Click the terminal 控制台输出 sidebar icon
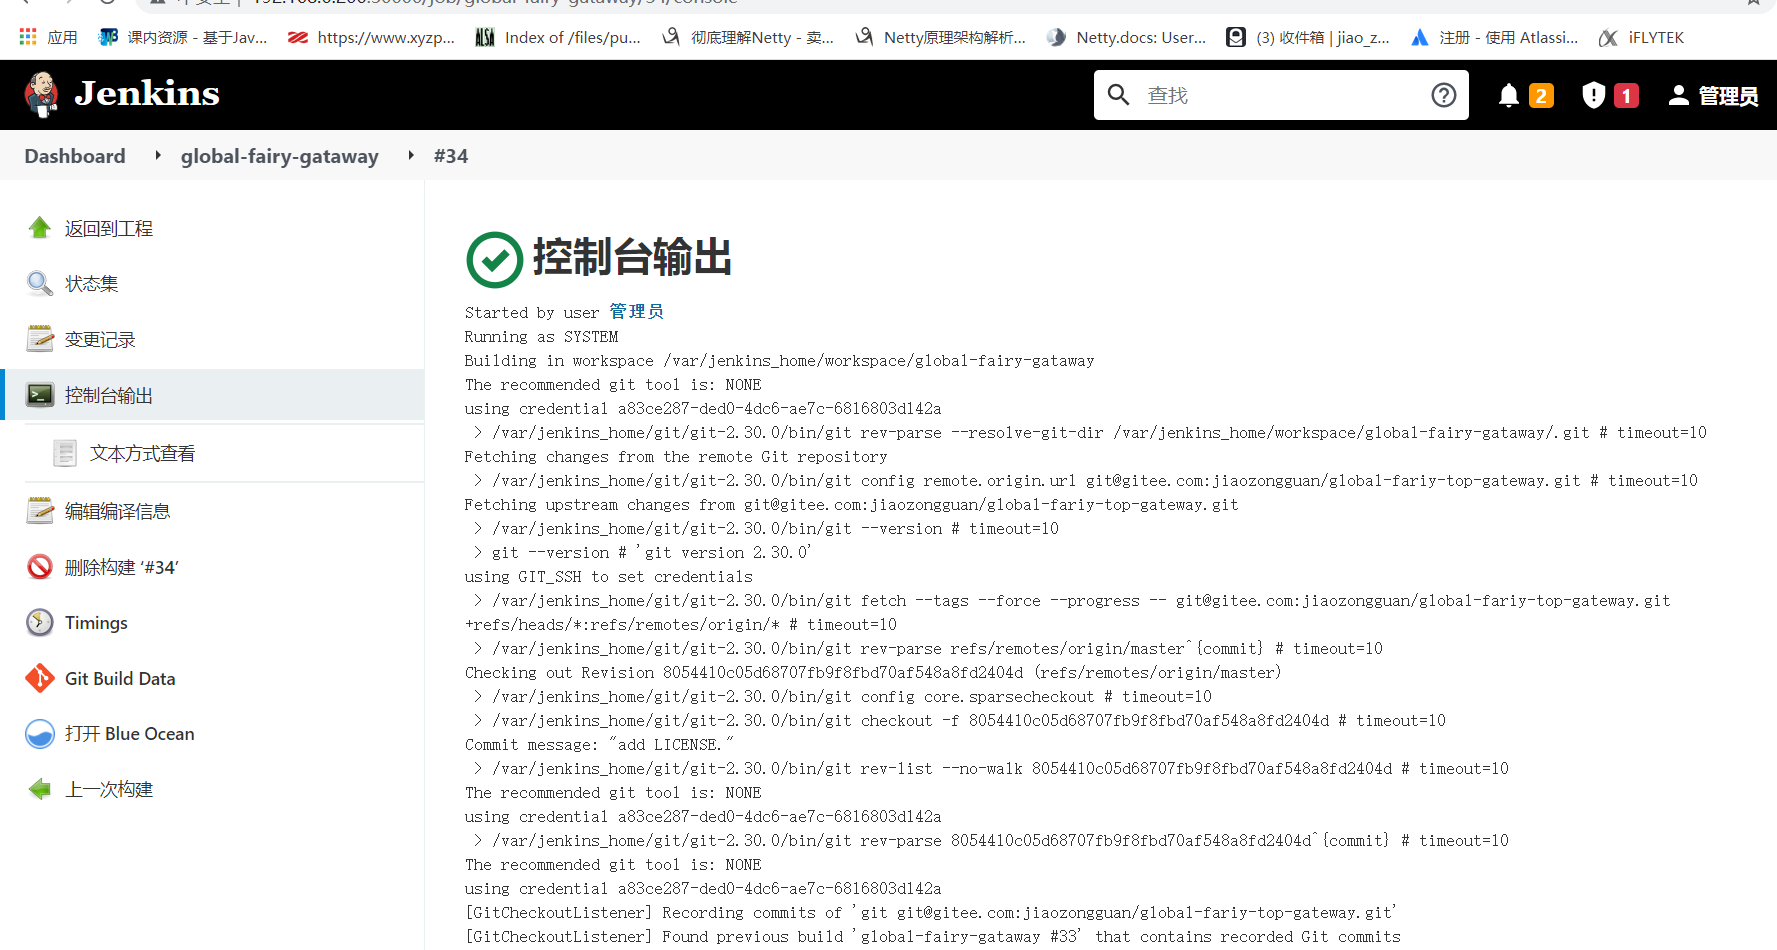 40,395
